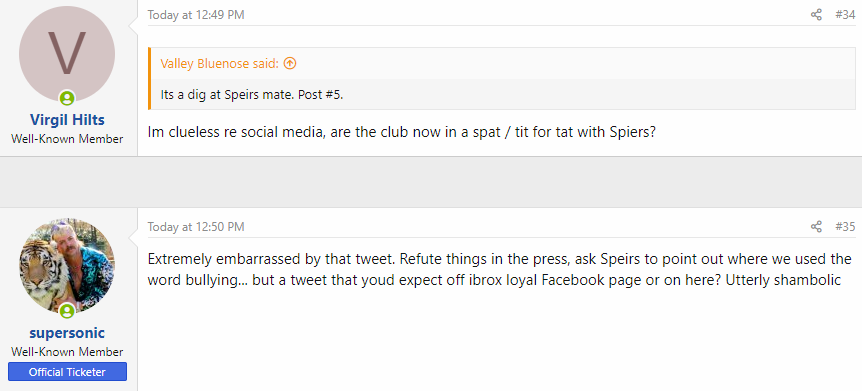Viewport: 862px width, 391px height.
Task: Click the share icon on post #34
Action: [x=816, y=15]
